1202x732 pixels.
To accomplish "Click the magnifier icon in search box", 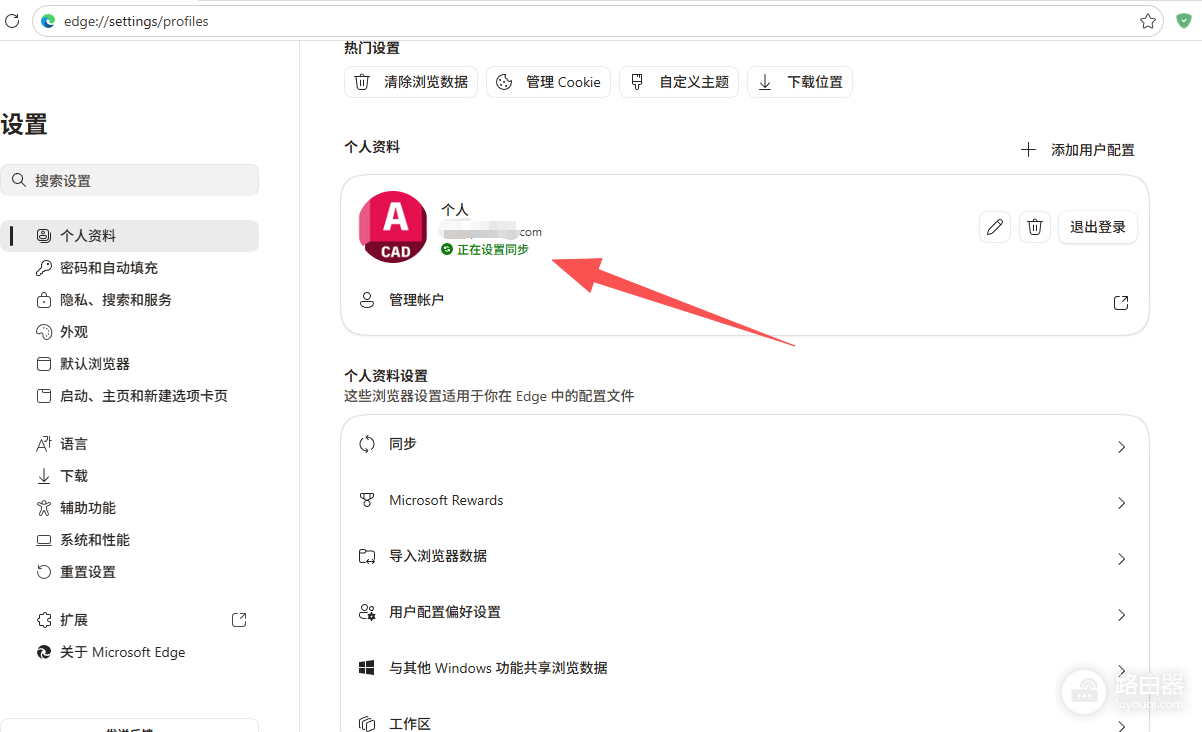I will pyautogui.click(x=18, y=180).
